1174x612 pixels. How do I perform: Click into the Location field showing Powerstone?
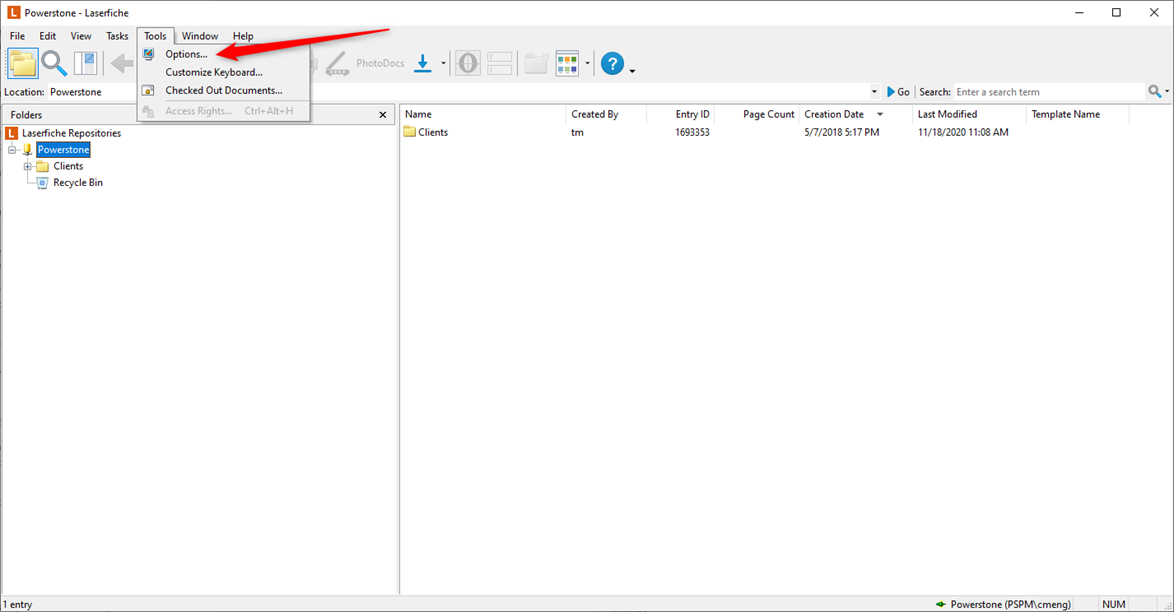457,91
